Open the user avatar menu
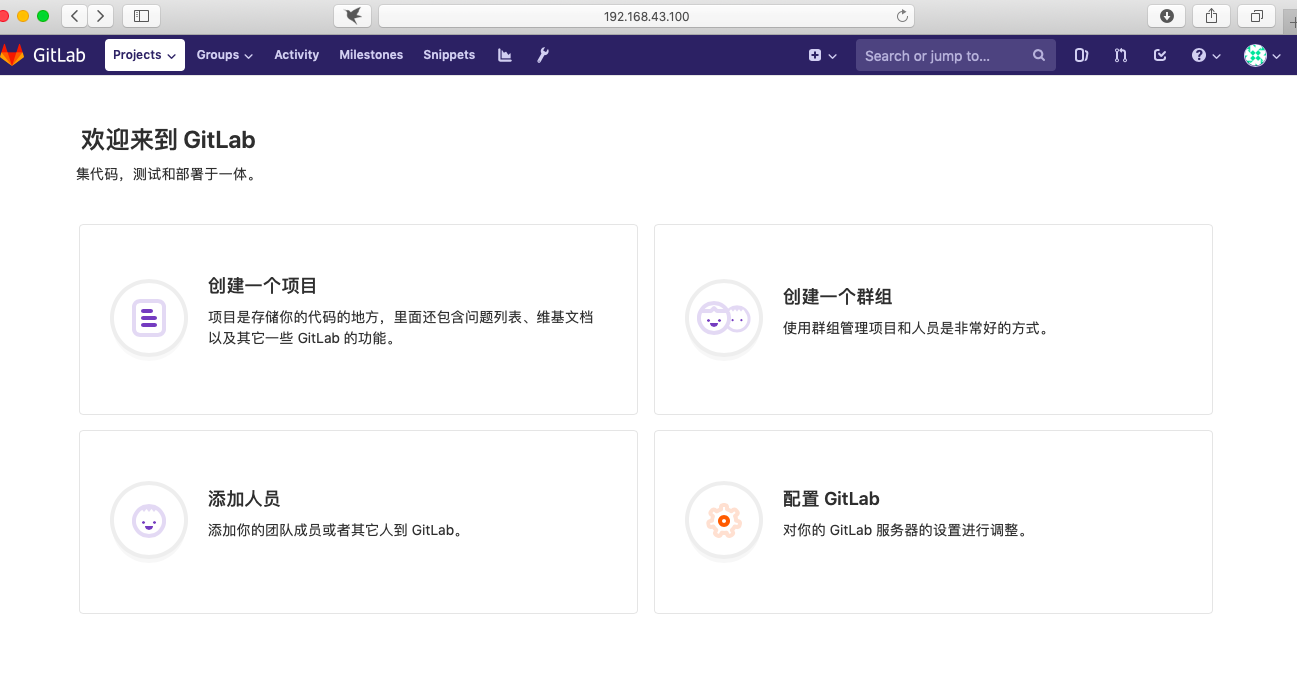 (1262, 56)
